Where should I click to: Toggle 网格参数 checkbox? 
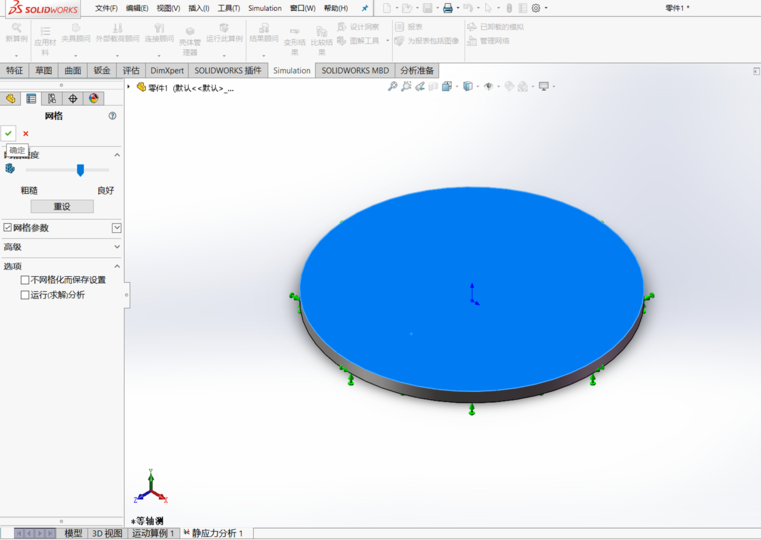(x=7, y=227)
